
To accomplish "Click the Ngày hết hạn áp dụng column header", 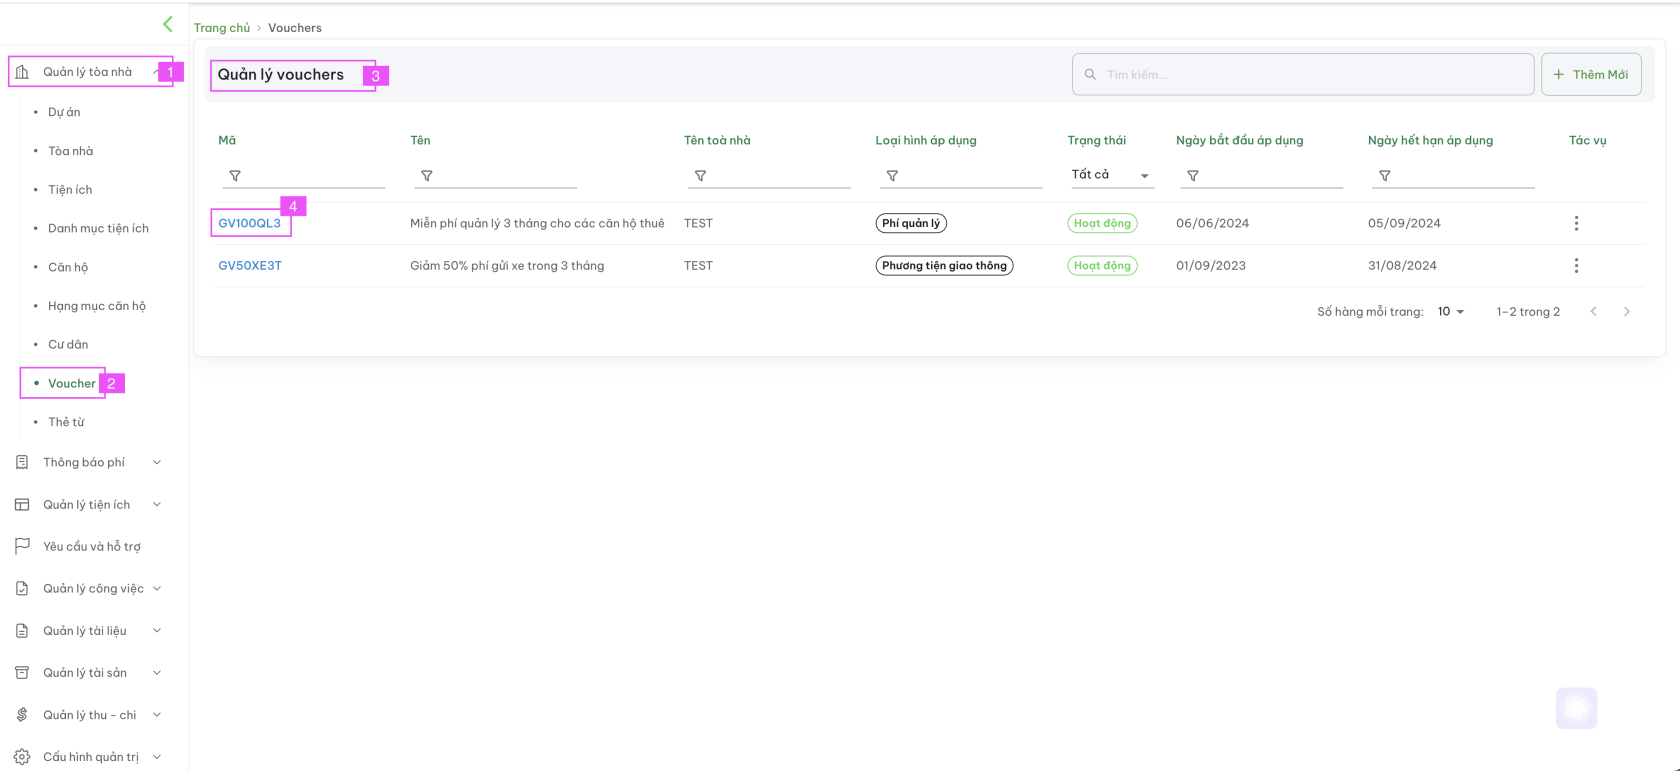I will coord(1430,140).
